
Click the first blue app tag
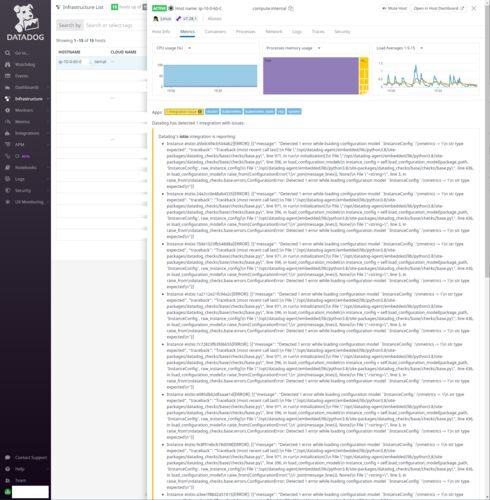[x=212, y=112]
